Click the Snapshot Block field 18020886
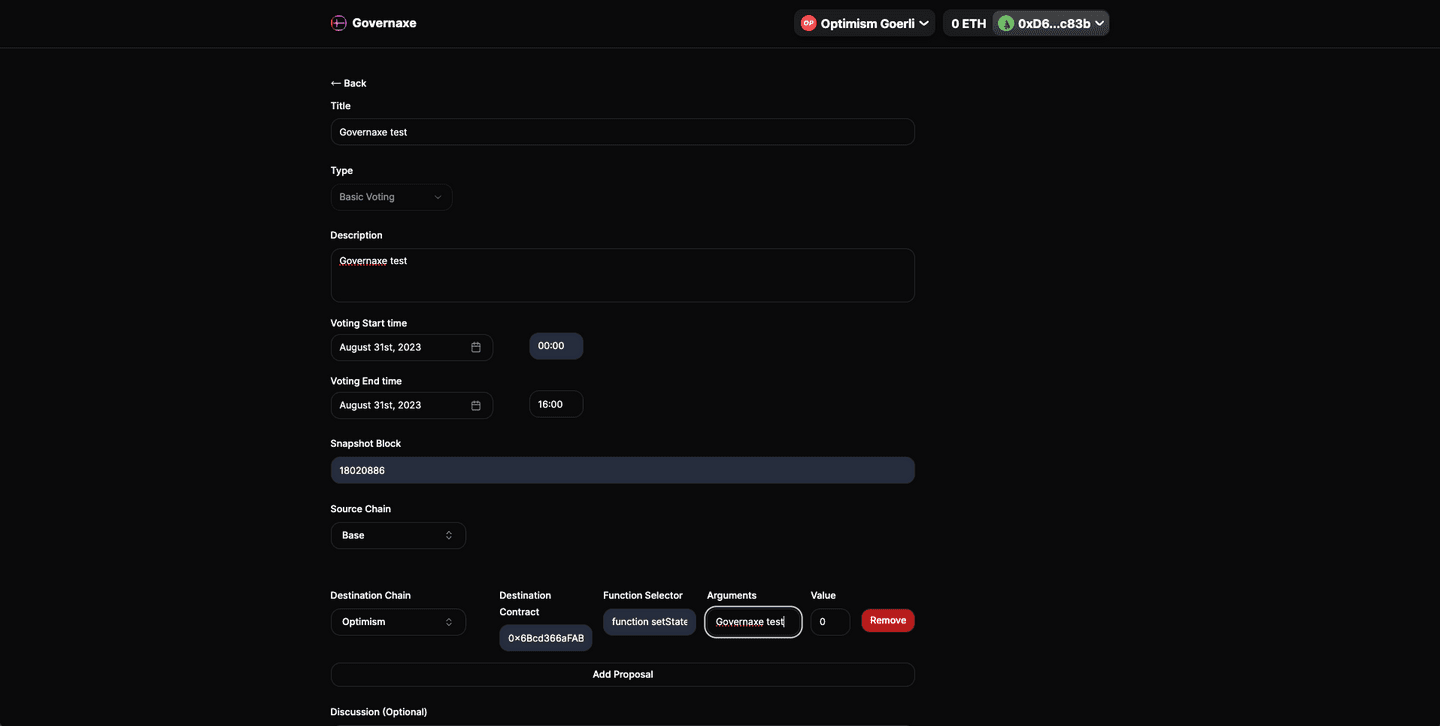 [x=622, y=470]
